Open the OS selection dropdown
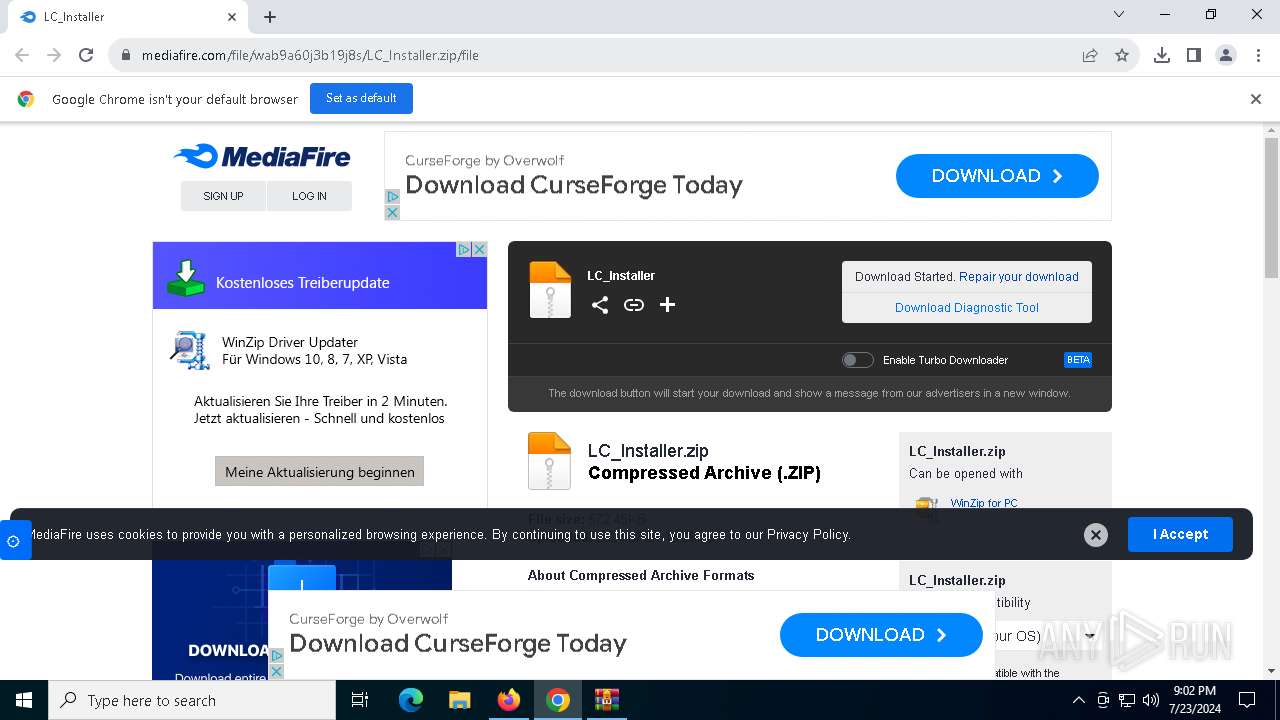This screenshot has width=1280, height=720. (1045, 635)
